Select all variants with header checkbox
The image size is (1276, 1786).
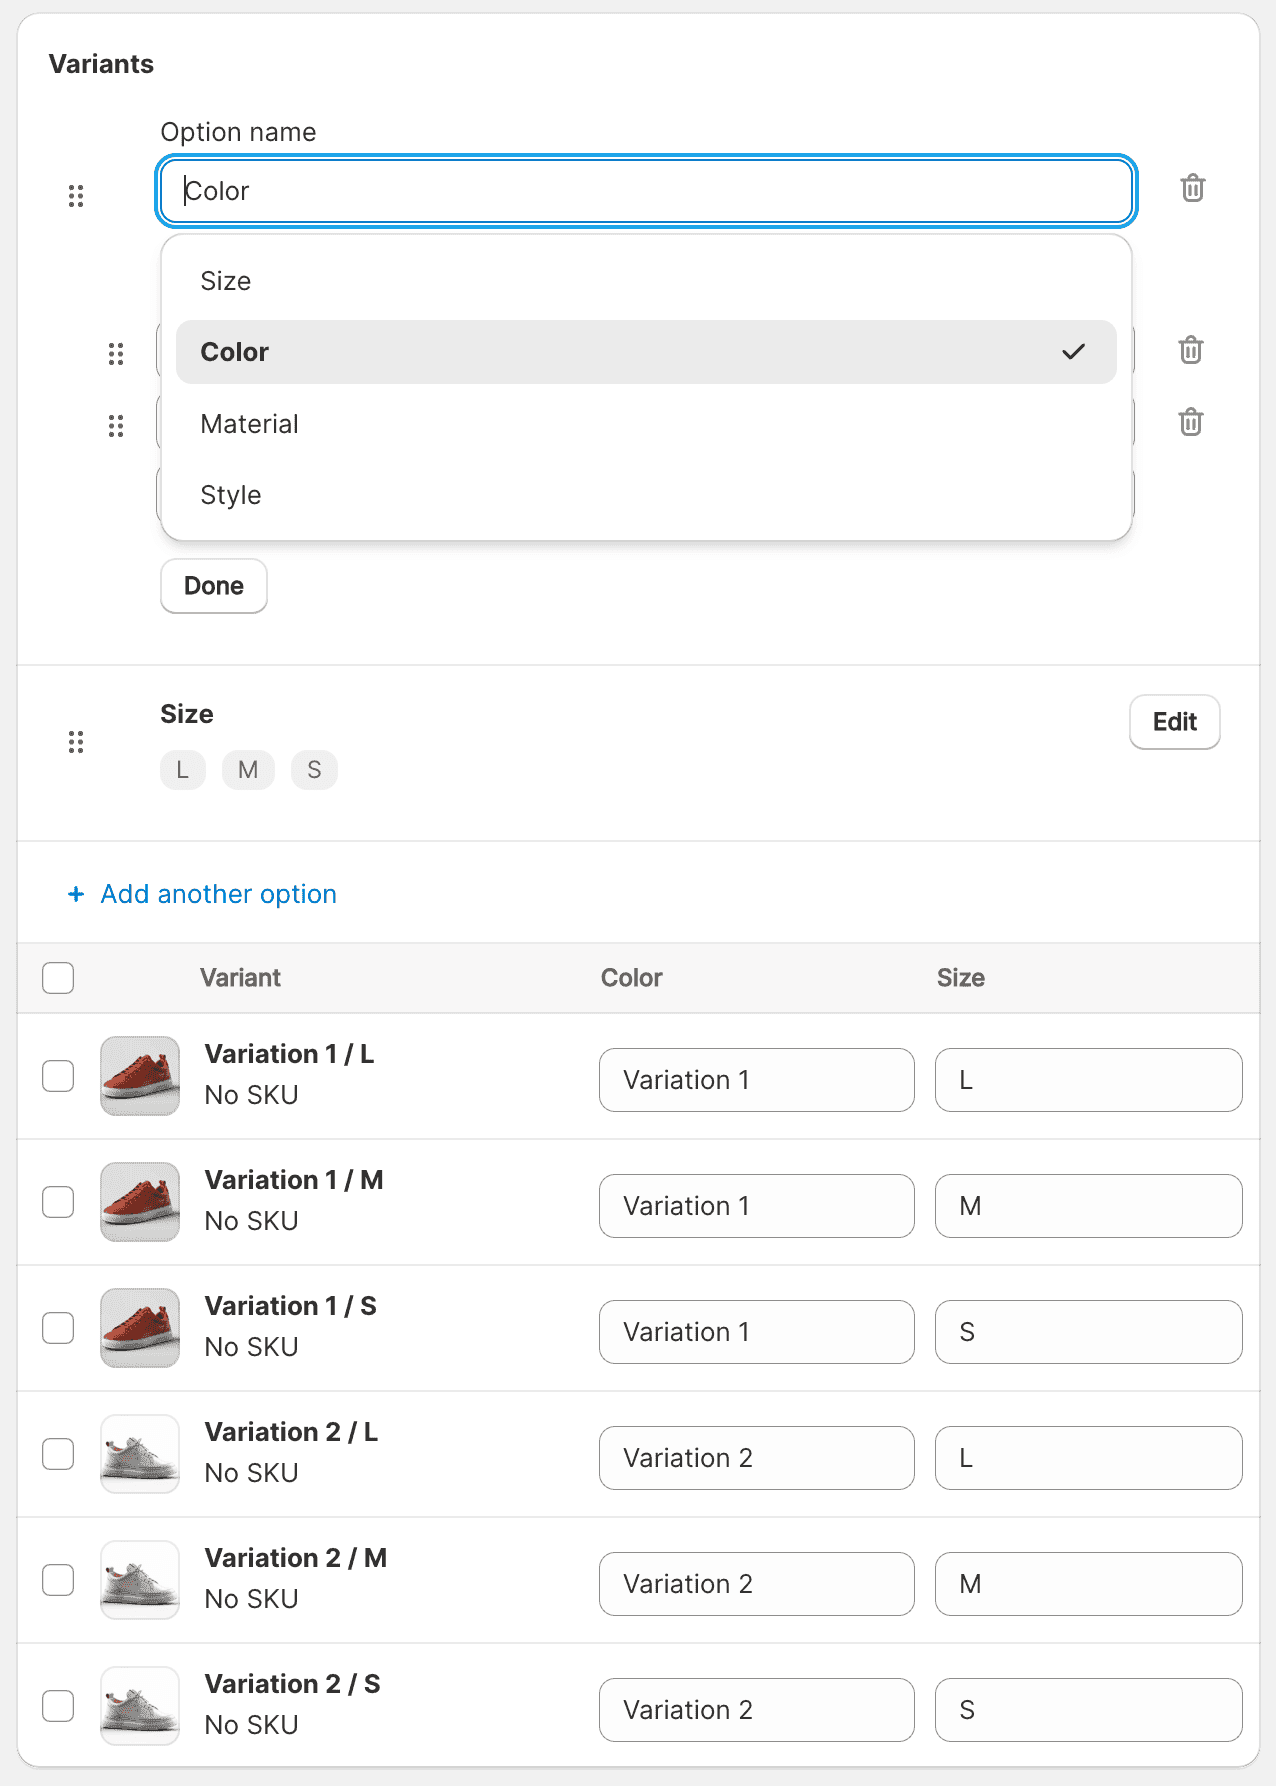(x=58, y=977)
